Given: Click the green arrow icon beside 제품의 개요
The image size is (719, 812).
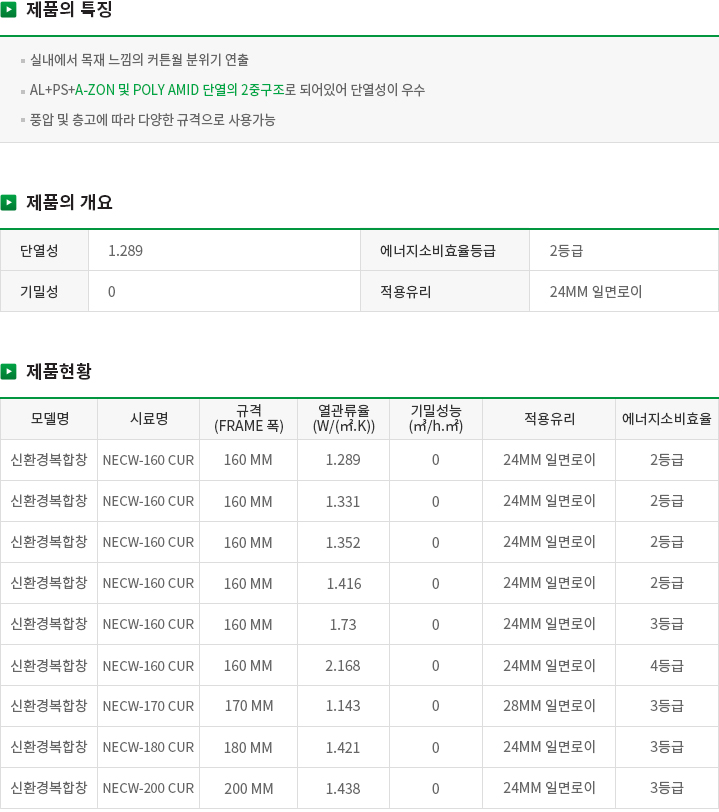Looking at the screenshot, I should [8, 202].
